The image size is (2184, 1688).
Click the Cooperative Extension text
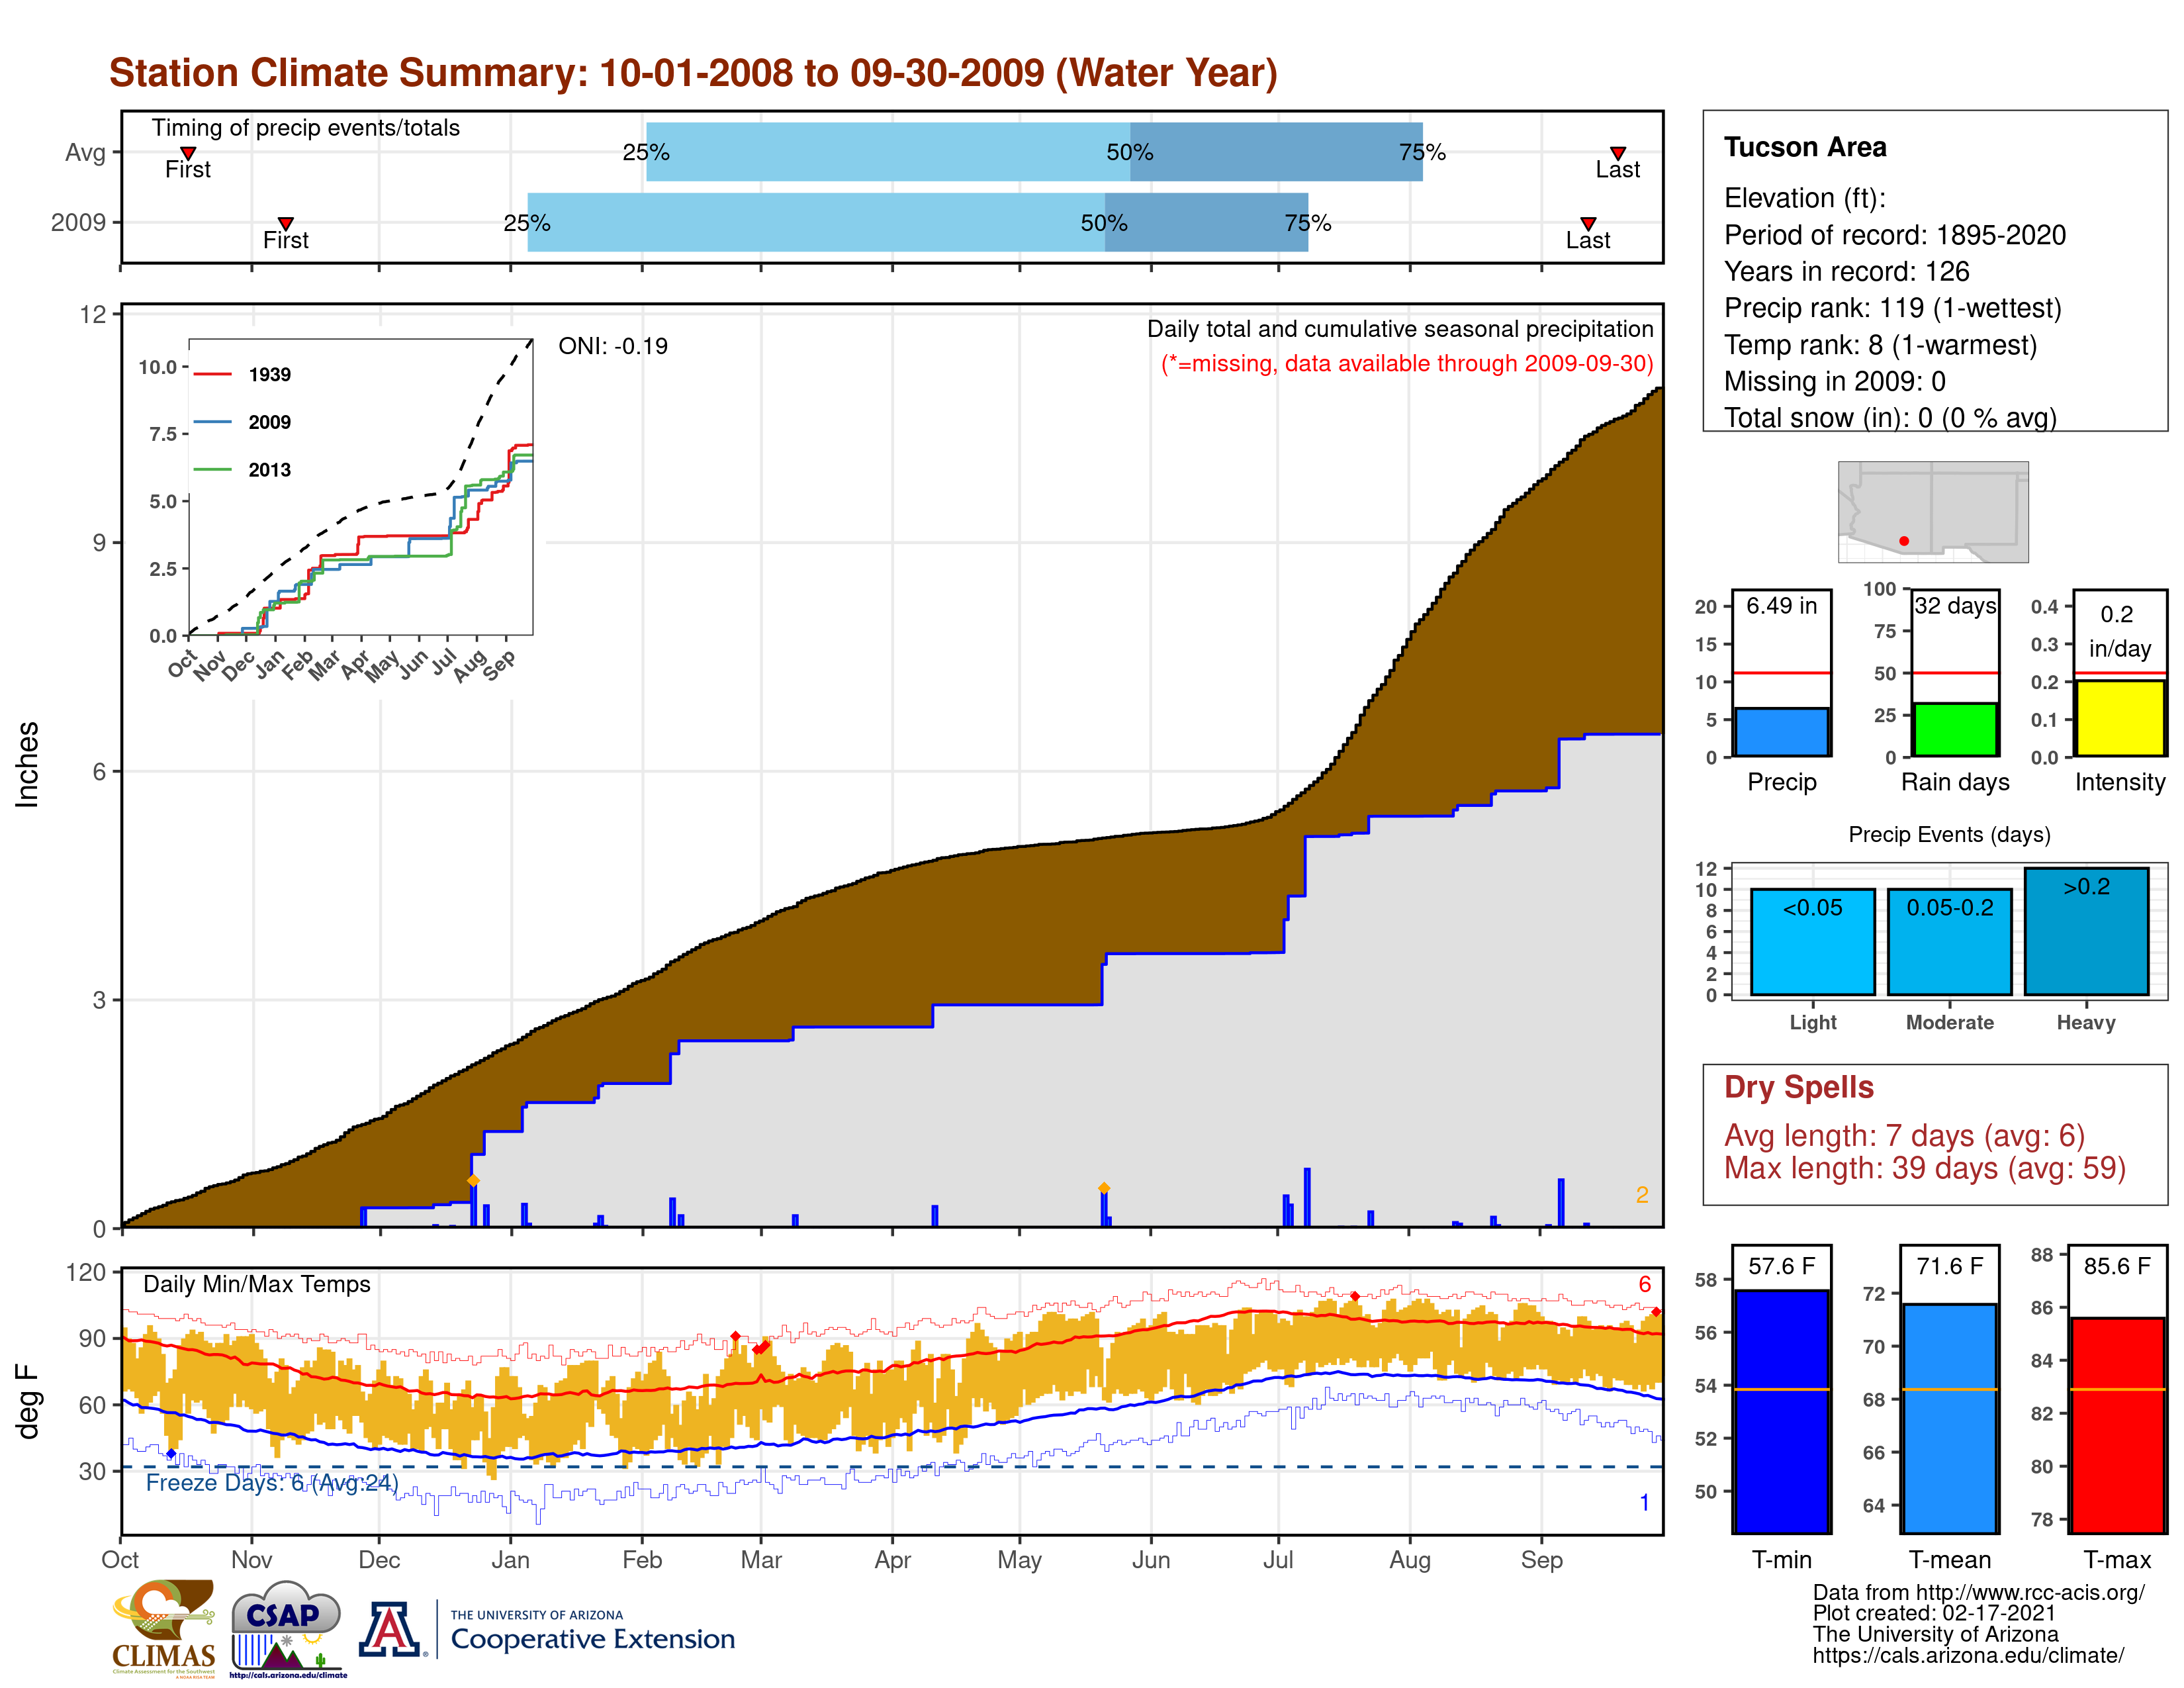pyautogui.click(x=593, y=1639)
